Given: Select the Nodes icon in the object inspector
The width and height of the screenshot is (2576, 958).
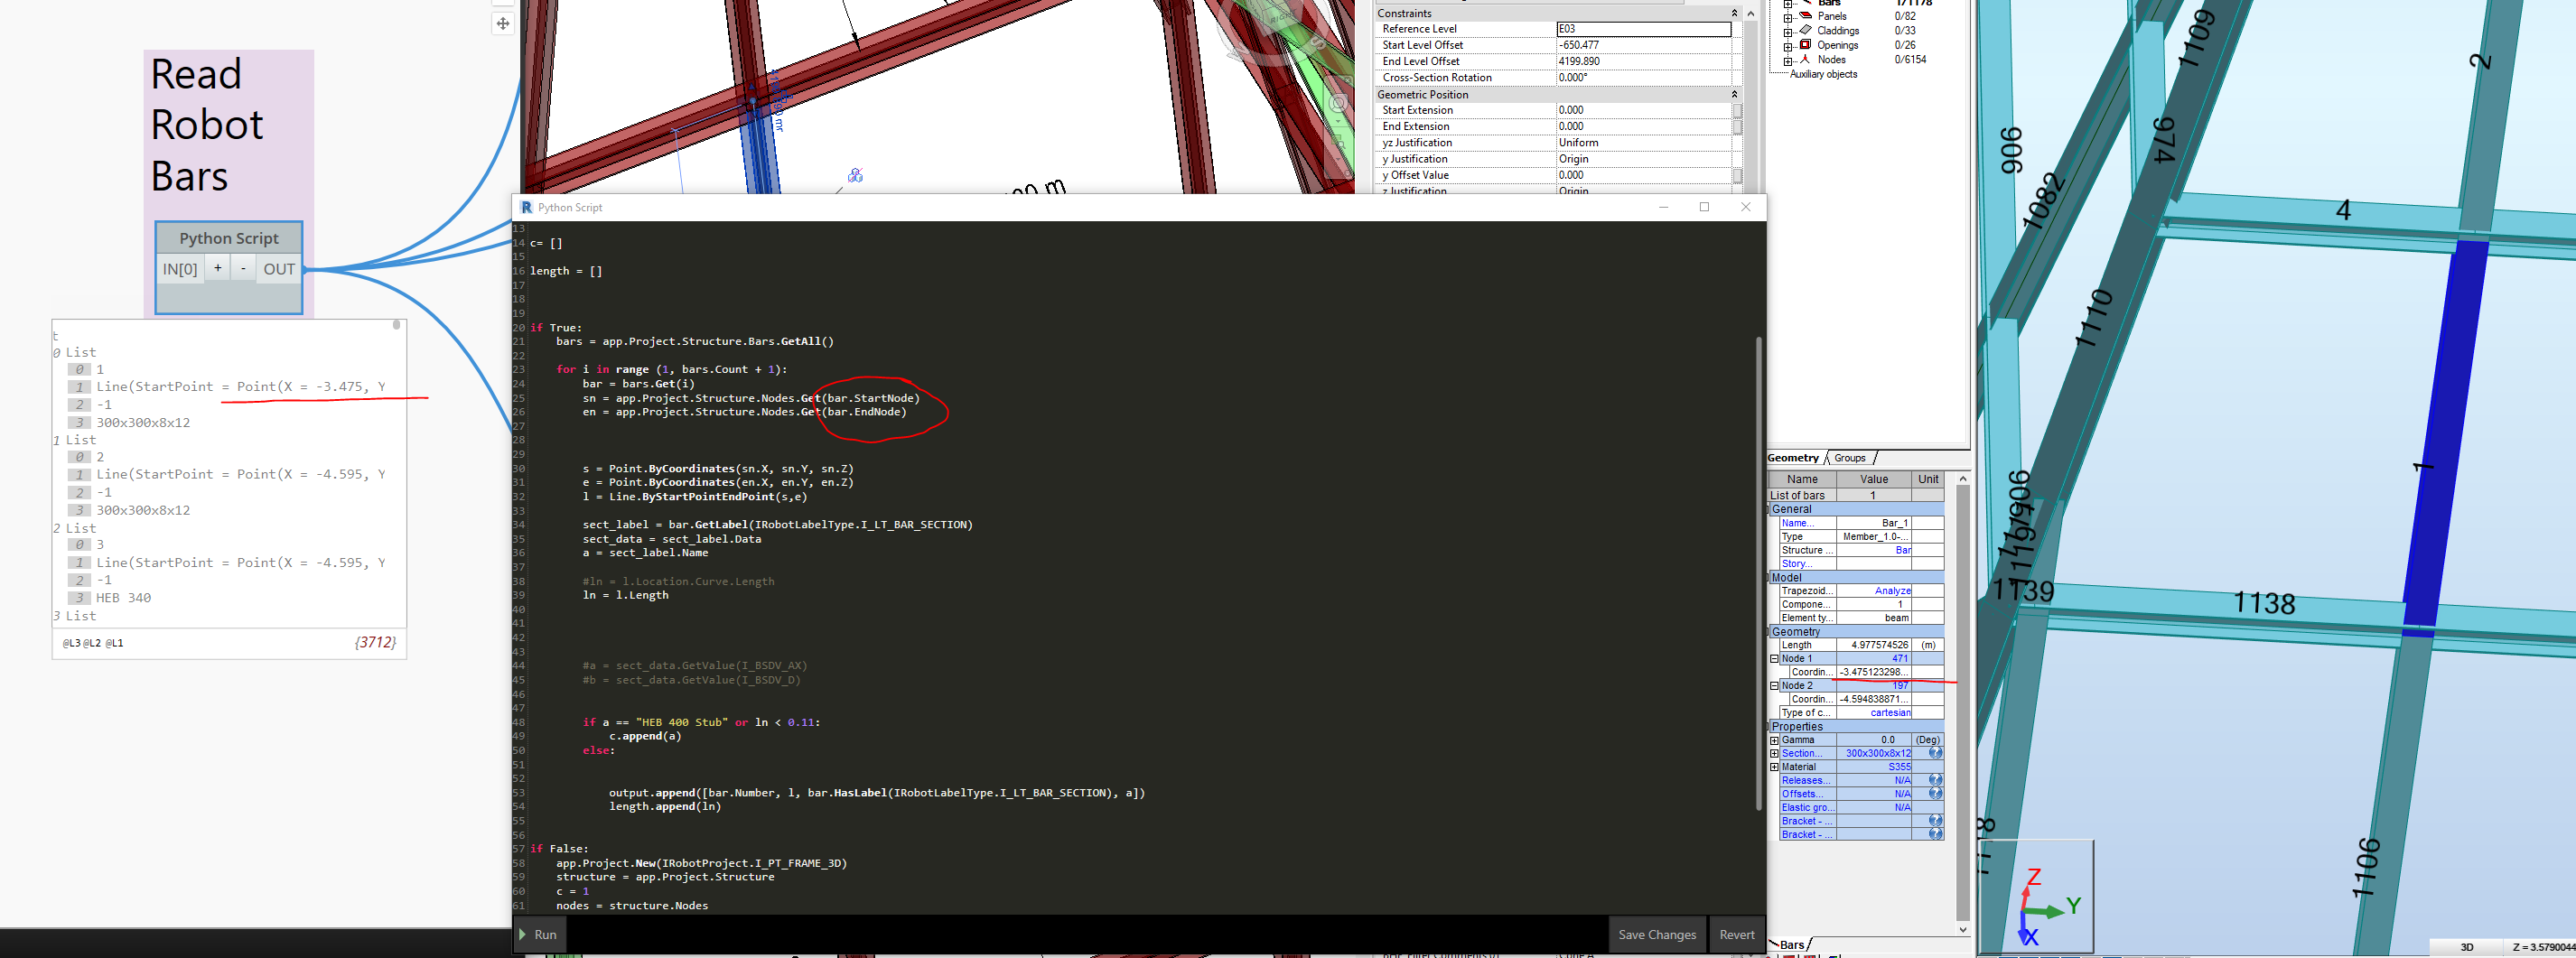Looking at the screenshot, I should pos(1808,59).
